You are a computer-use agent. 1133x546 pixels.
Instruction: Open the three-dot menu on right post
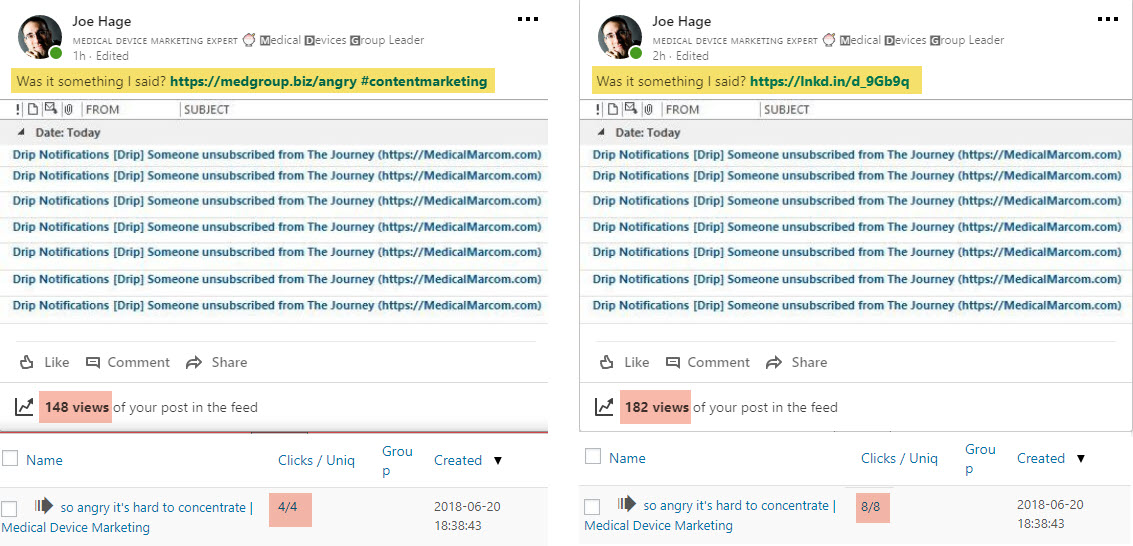click(x=1108, y=20)
